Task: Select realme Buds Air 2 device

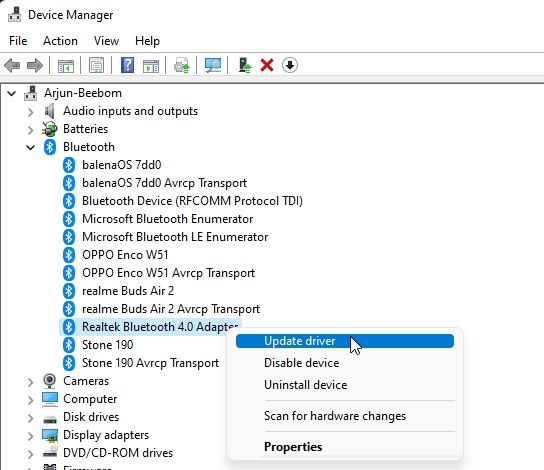Action: tap(128, 291)
